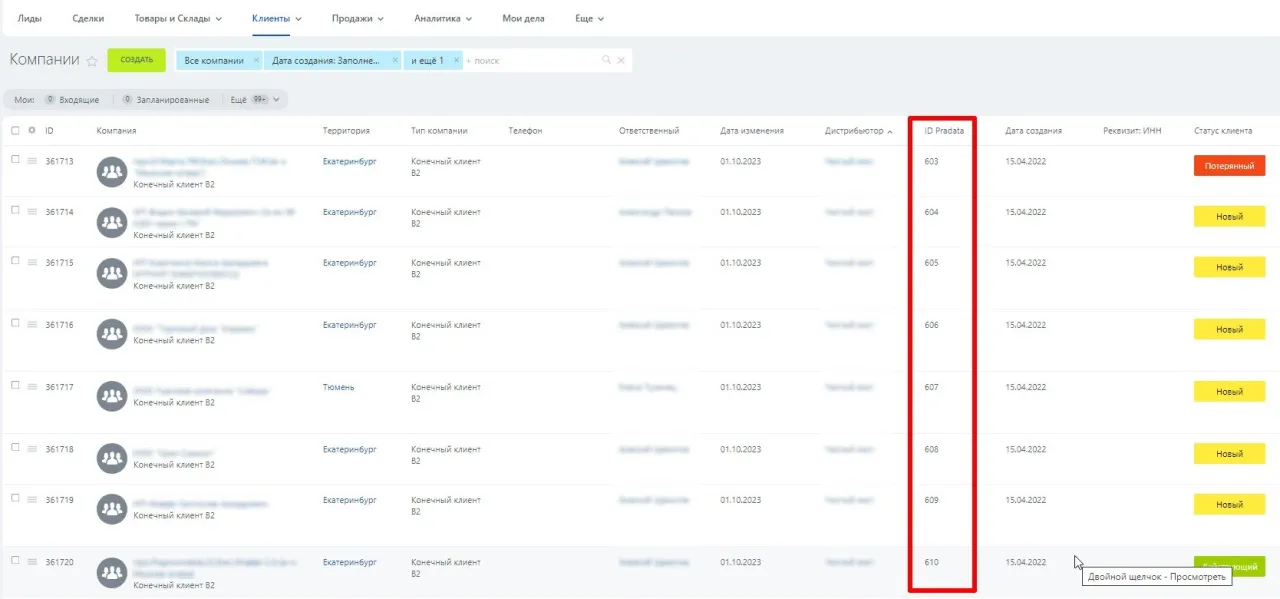The image size is (1280, 599).
Task: Toggle the select-all checkbox in the header
Action: (x=13, y=130)
